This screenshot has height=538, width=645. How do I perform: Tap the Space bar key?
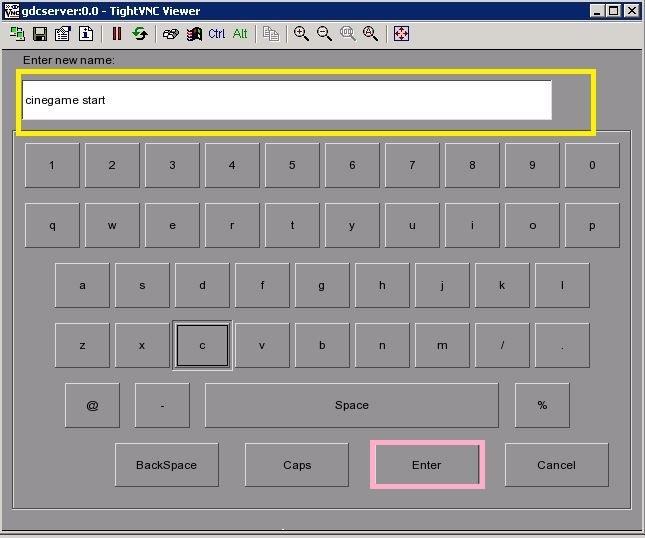tap(352, 406)
